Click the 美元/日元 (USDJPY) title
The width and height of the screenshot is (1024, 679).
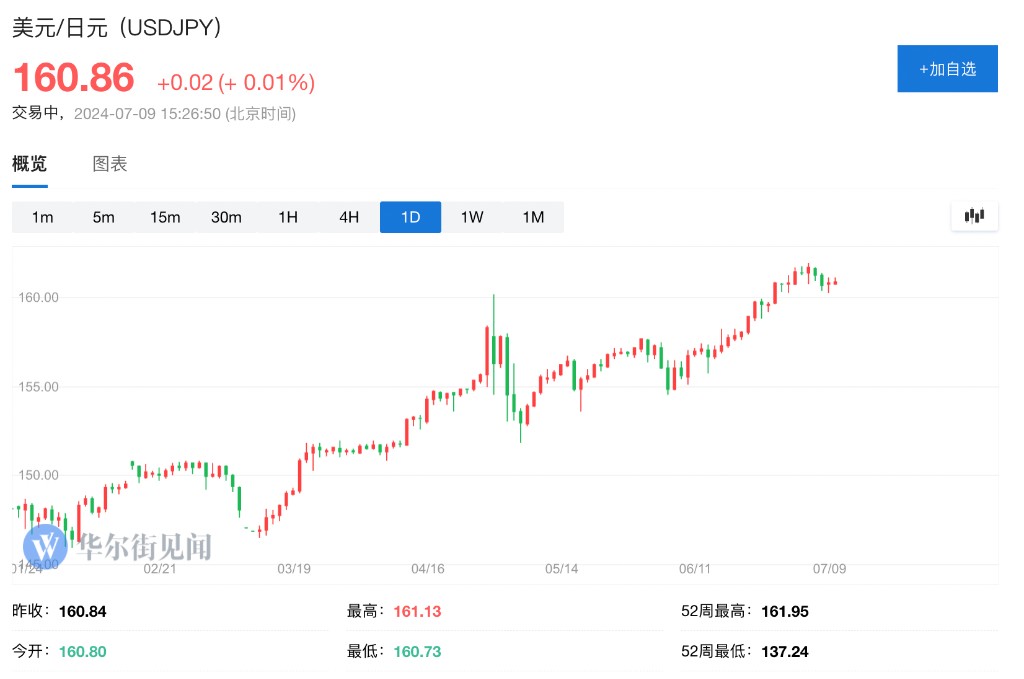point(116,27)
